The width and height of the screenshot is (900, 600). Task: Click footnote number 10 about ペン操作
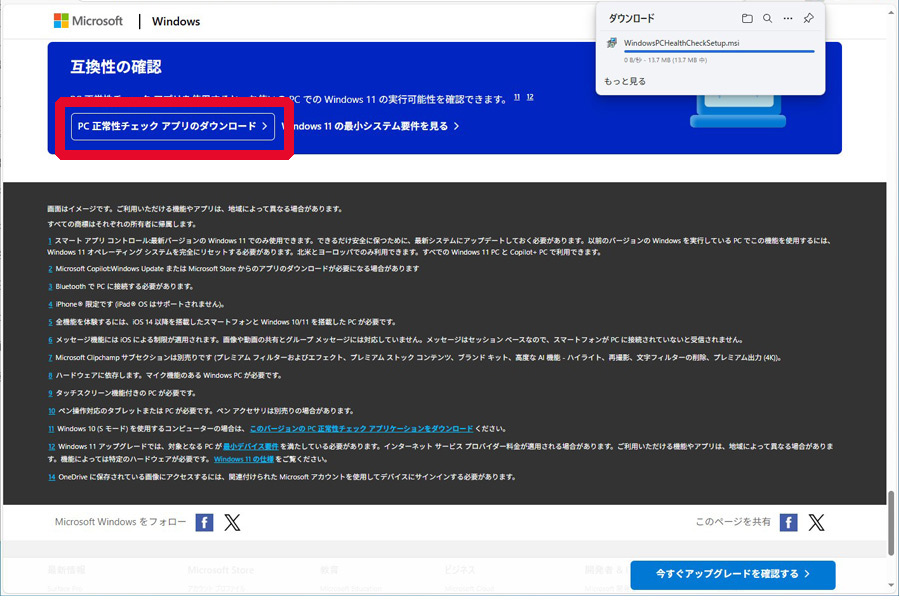pyautogui.click(x=52, y=411)
